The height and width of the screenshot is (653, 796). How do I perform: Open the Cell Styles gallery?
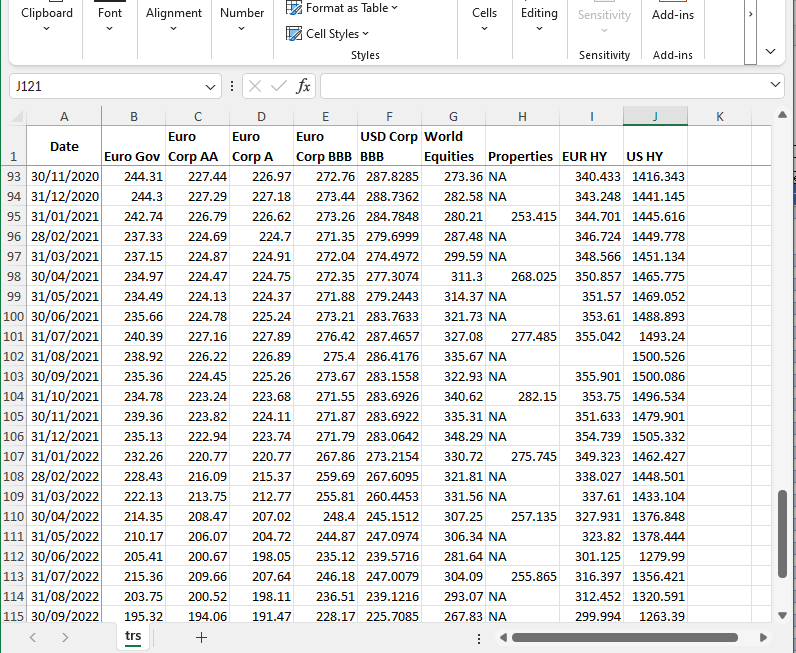(x=327, y=34)
